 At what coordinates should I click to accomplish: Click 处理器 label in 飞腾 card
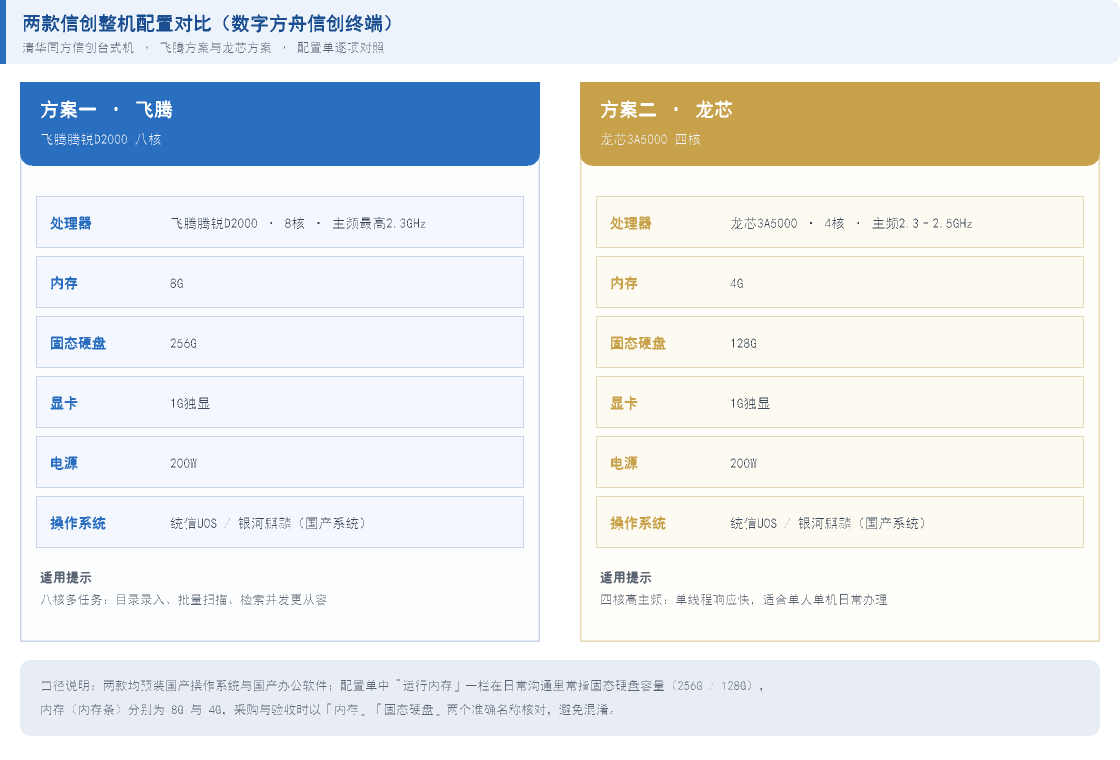click(x=71, y=223)
